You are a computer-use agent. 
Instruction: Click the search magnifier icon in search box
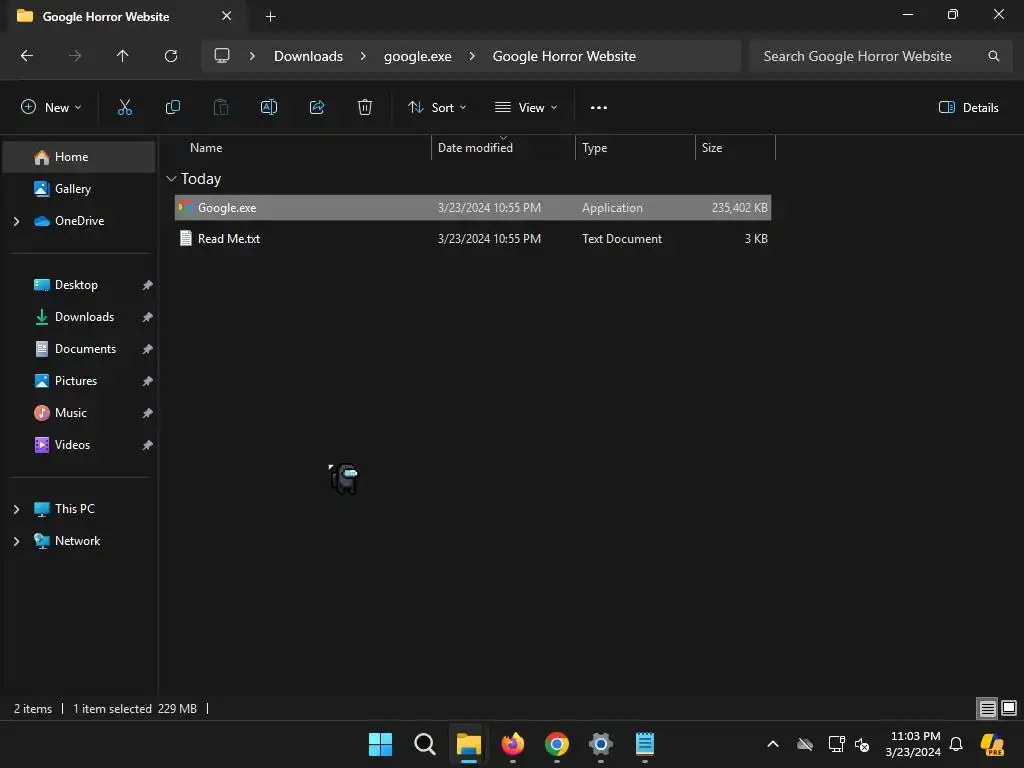[993, 56]
